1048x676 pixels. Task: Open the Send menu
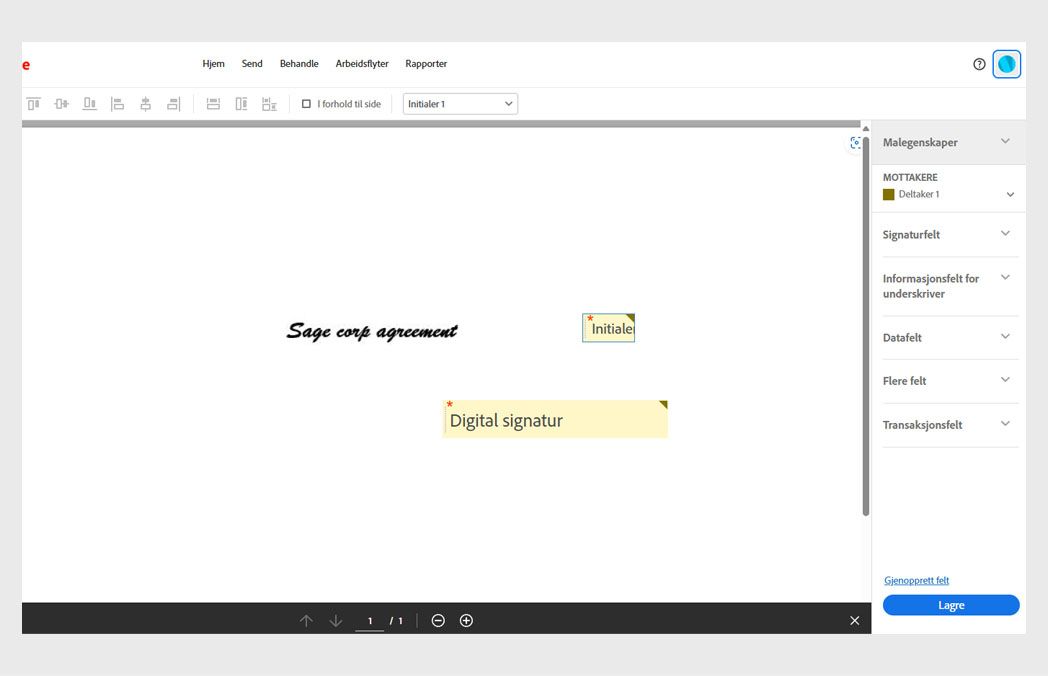click(x=252, y=64)
